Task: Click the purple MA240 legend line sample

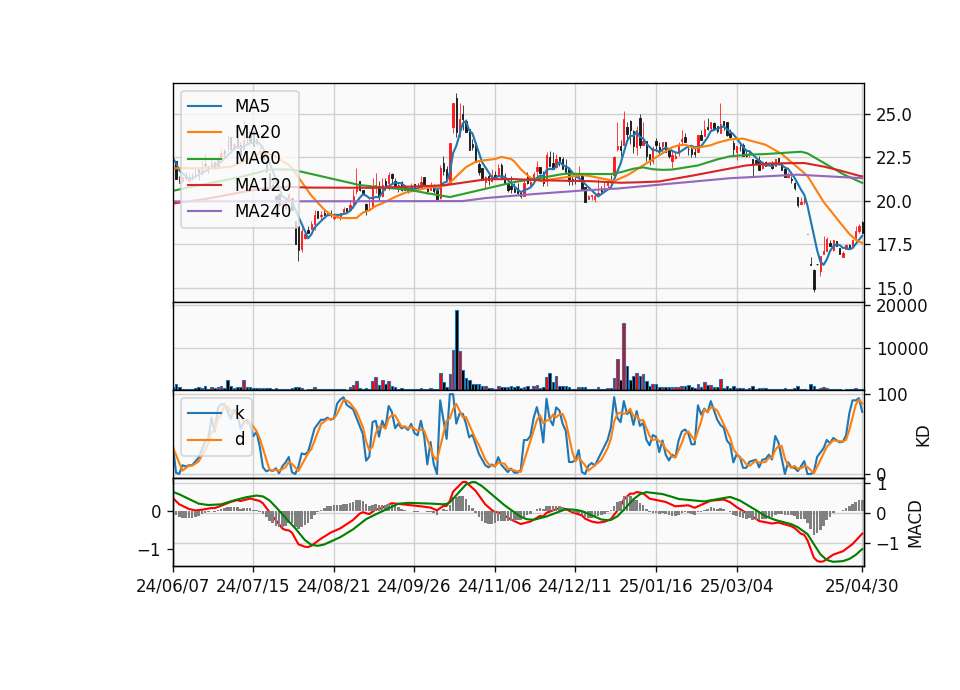Action: pyautogui.click(x=204, y=211)
